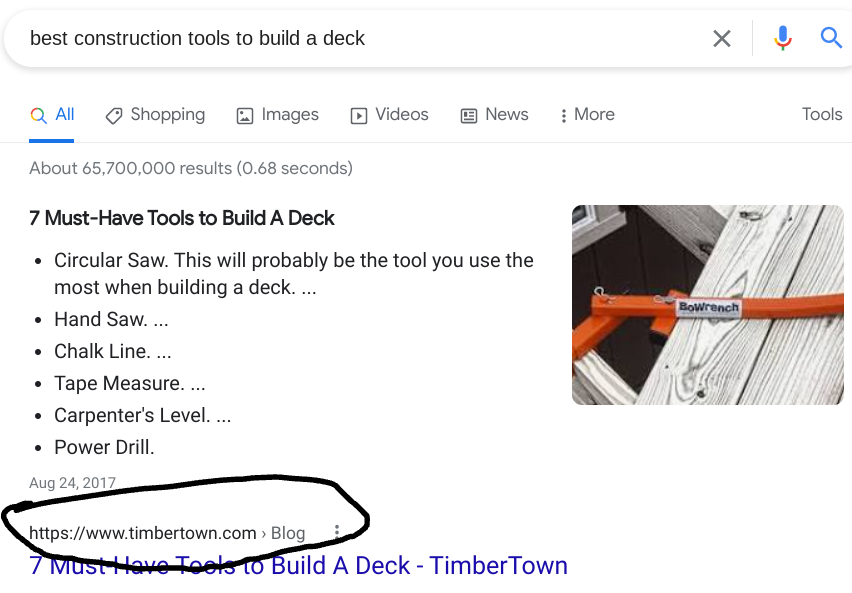Click the https://www.timbertown.com URL

coord(143,533)
